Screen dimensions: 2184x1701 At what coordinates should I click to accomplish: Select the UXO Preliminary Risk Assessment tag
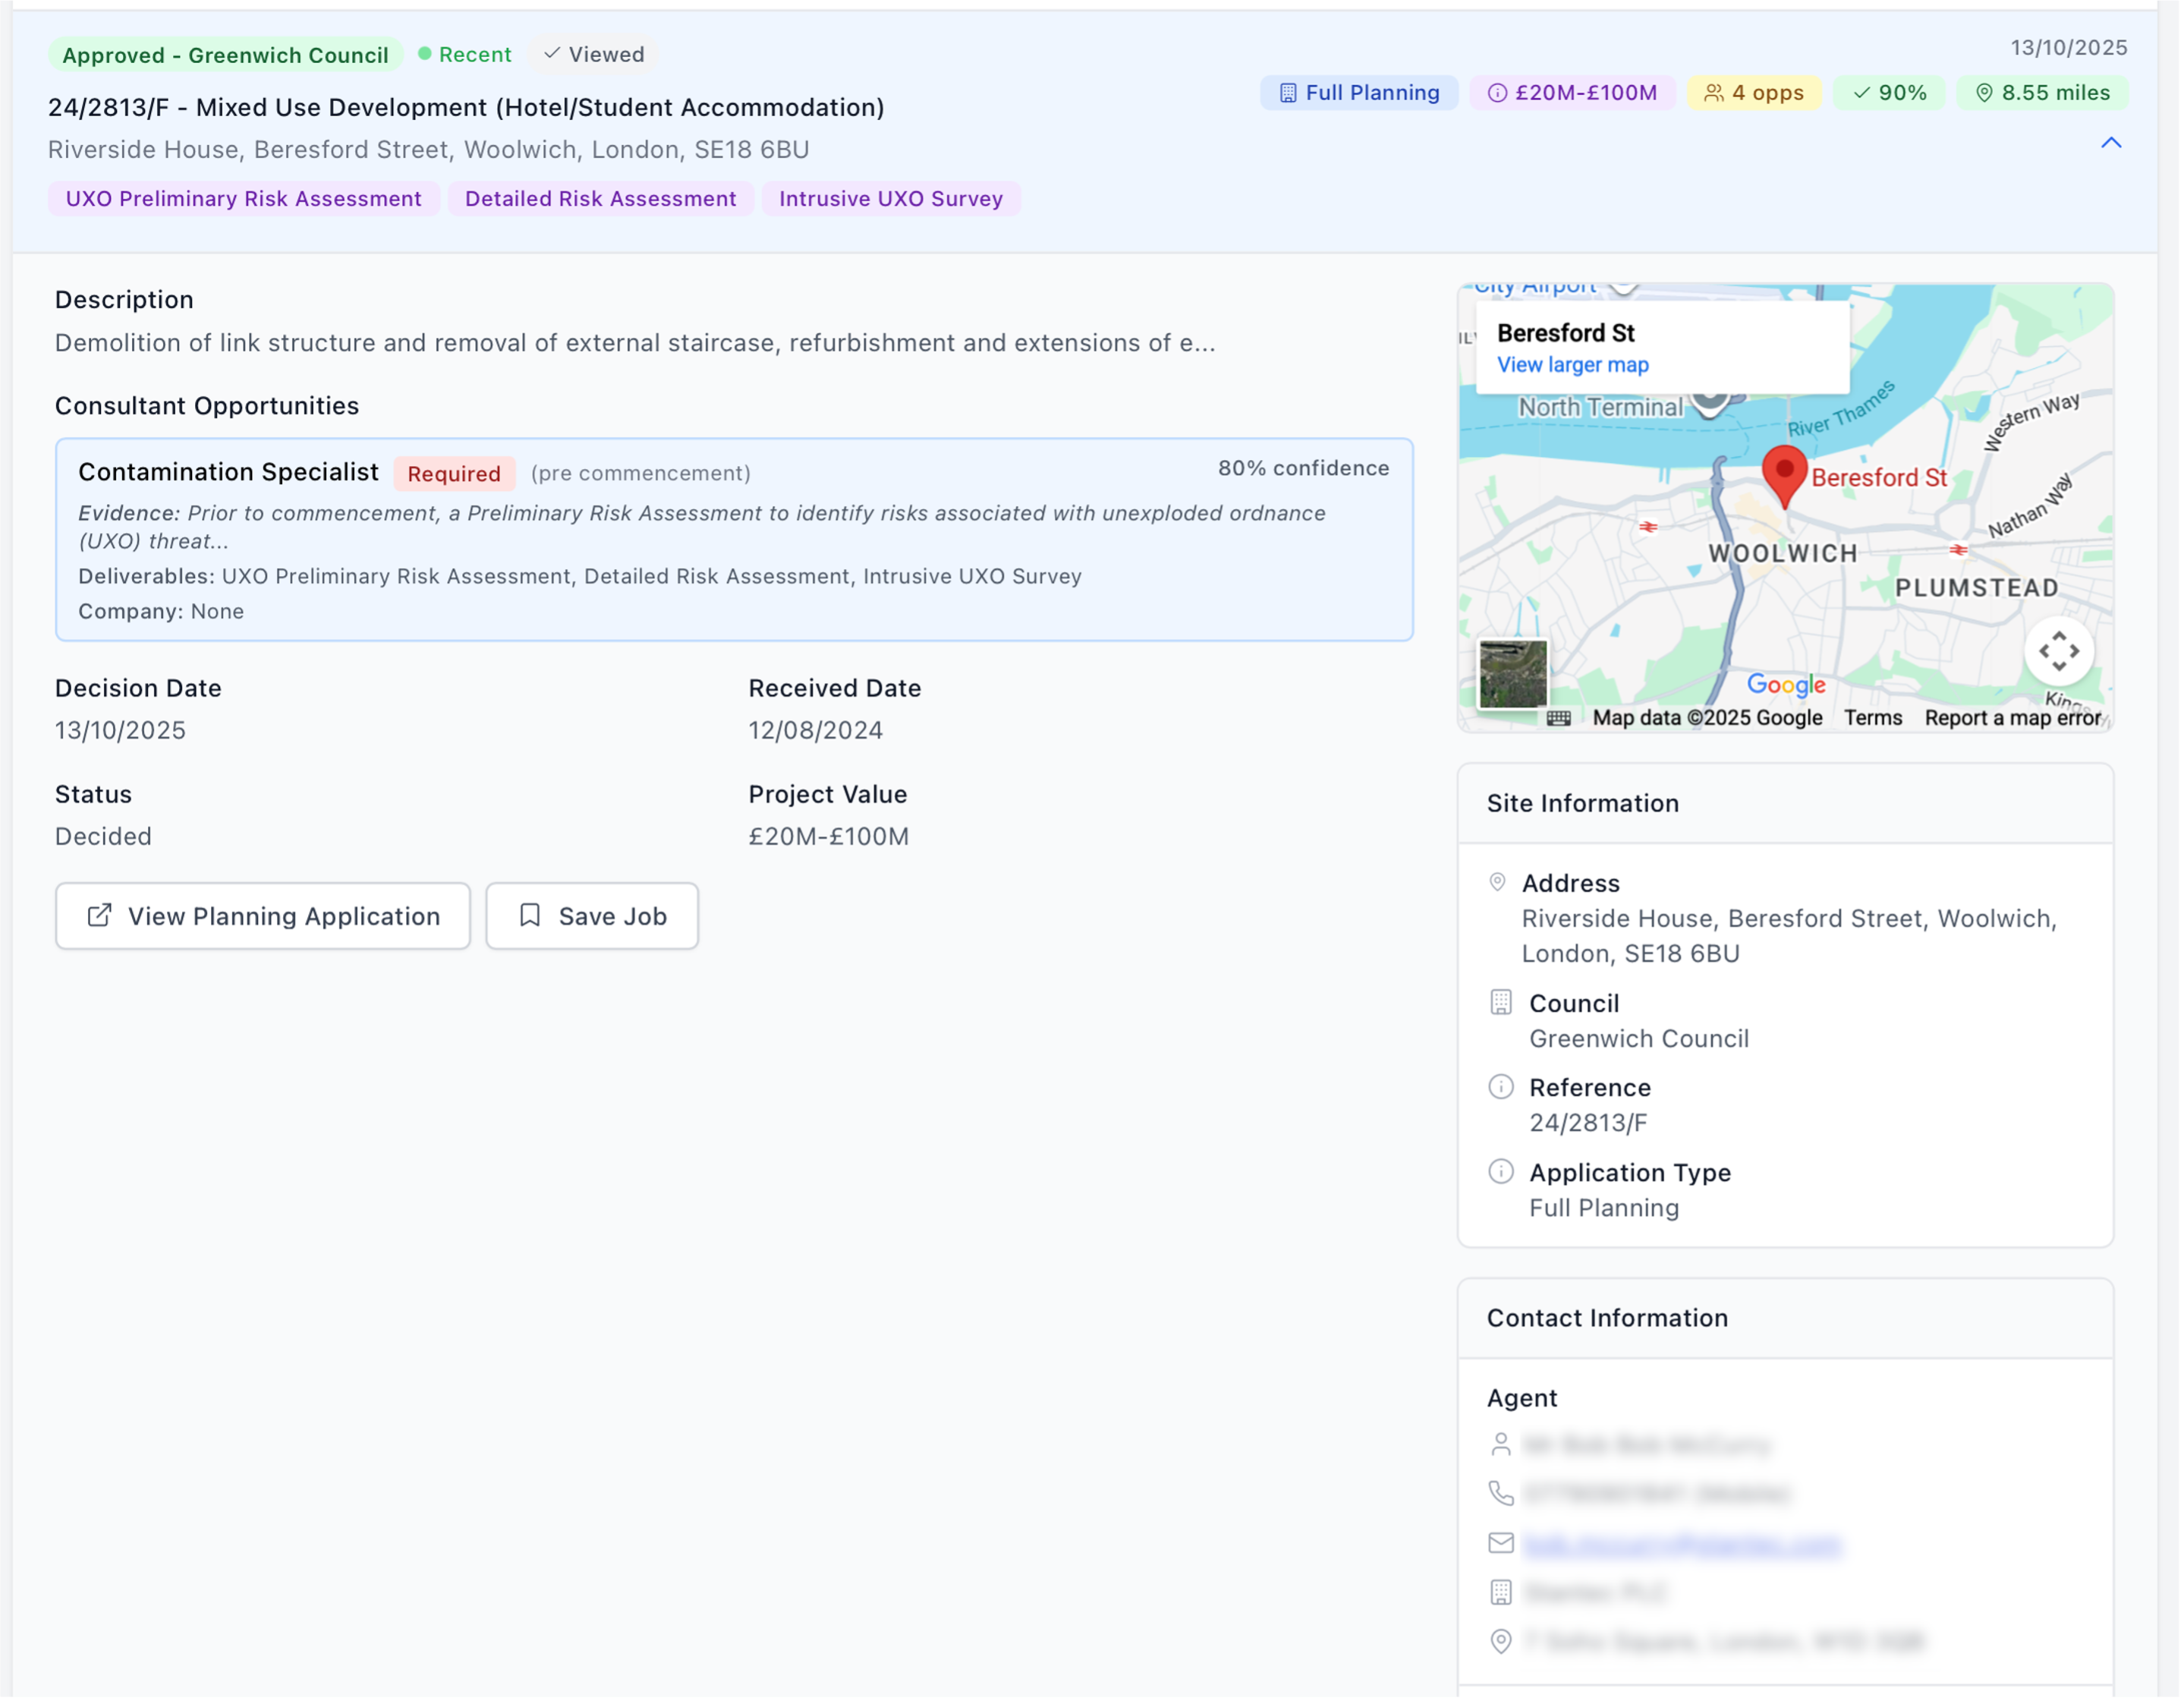(244, 199)
